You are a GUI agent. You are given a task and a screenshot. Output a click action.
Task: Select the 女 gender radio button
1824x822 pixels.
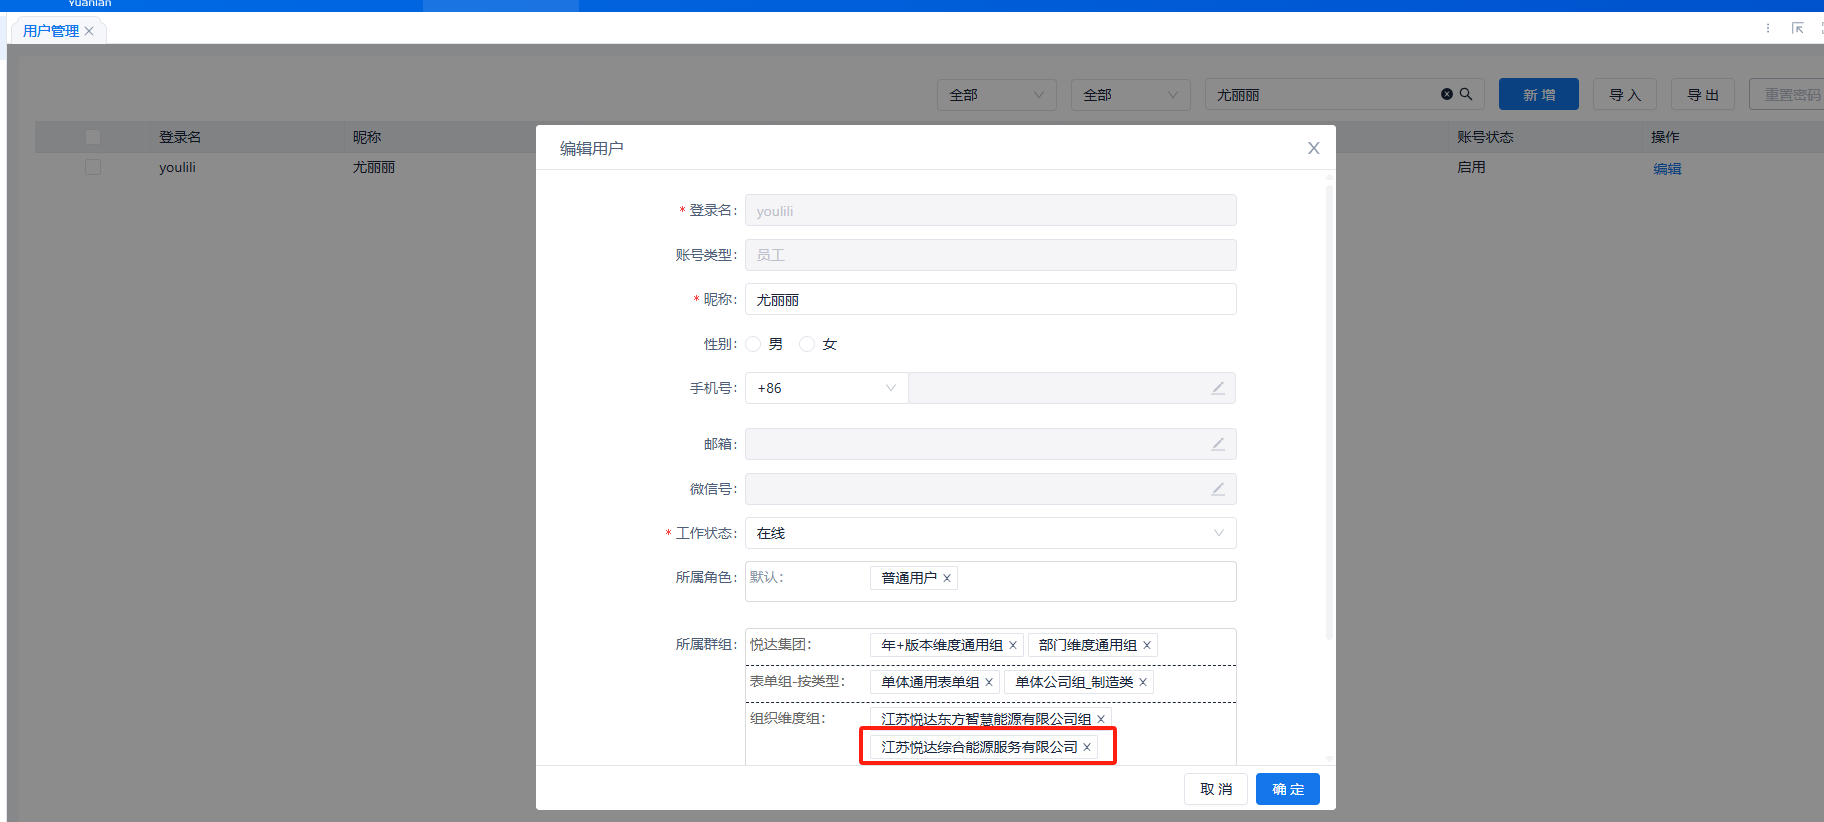click(807, 344)
